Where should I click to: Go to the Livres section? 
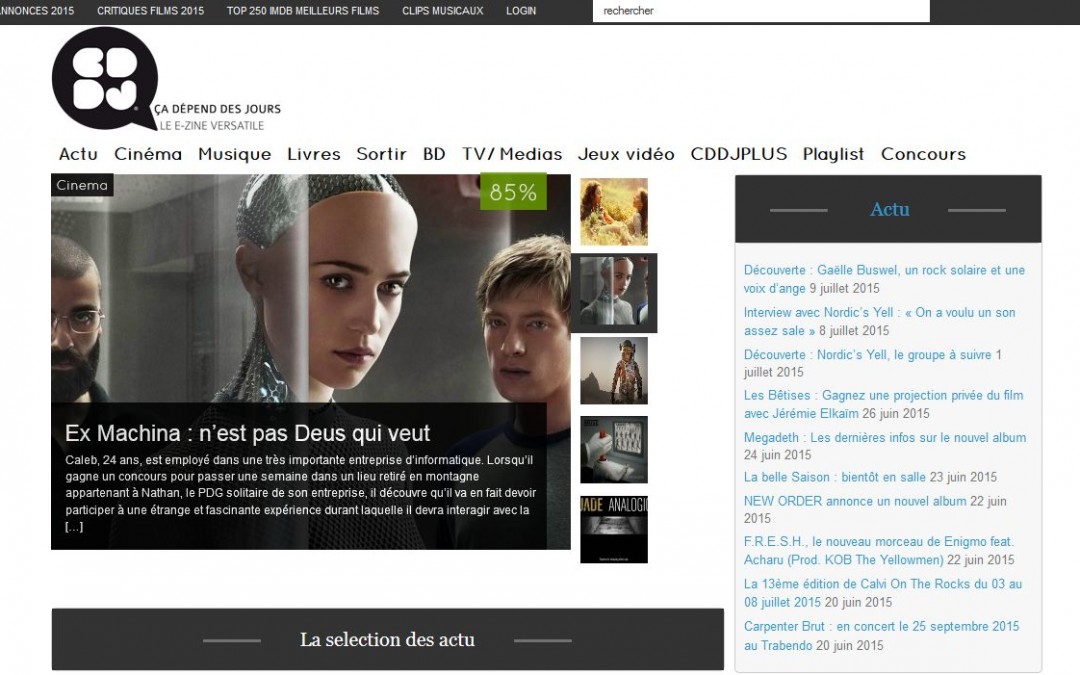tap(314, 154)
